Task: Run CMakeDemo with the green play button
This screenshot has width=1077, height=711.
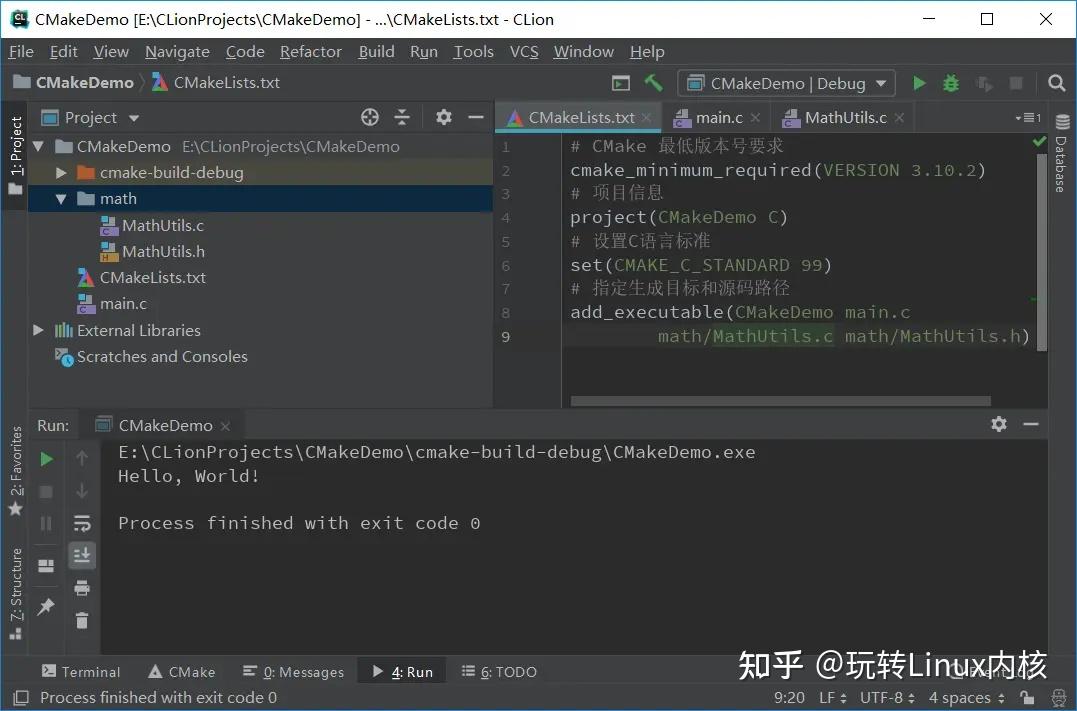Action: 919,83
